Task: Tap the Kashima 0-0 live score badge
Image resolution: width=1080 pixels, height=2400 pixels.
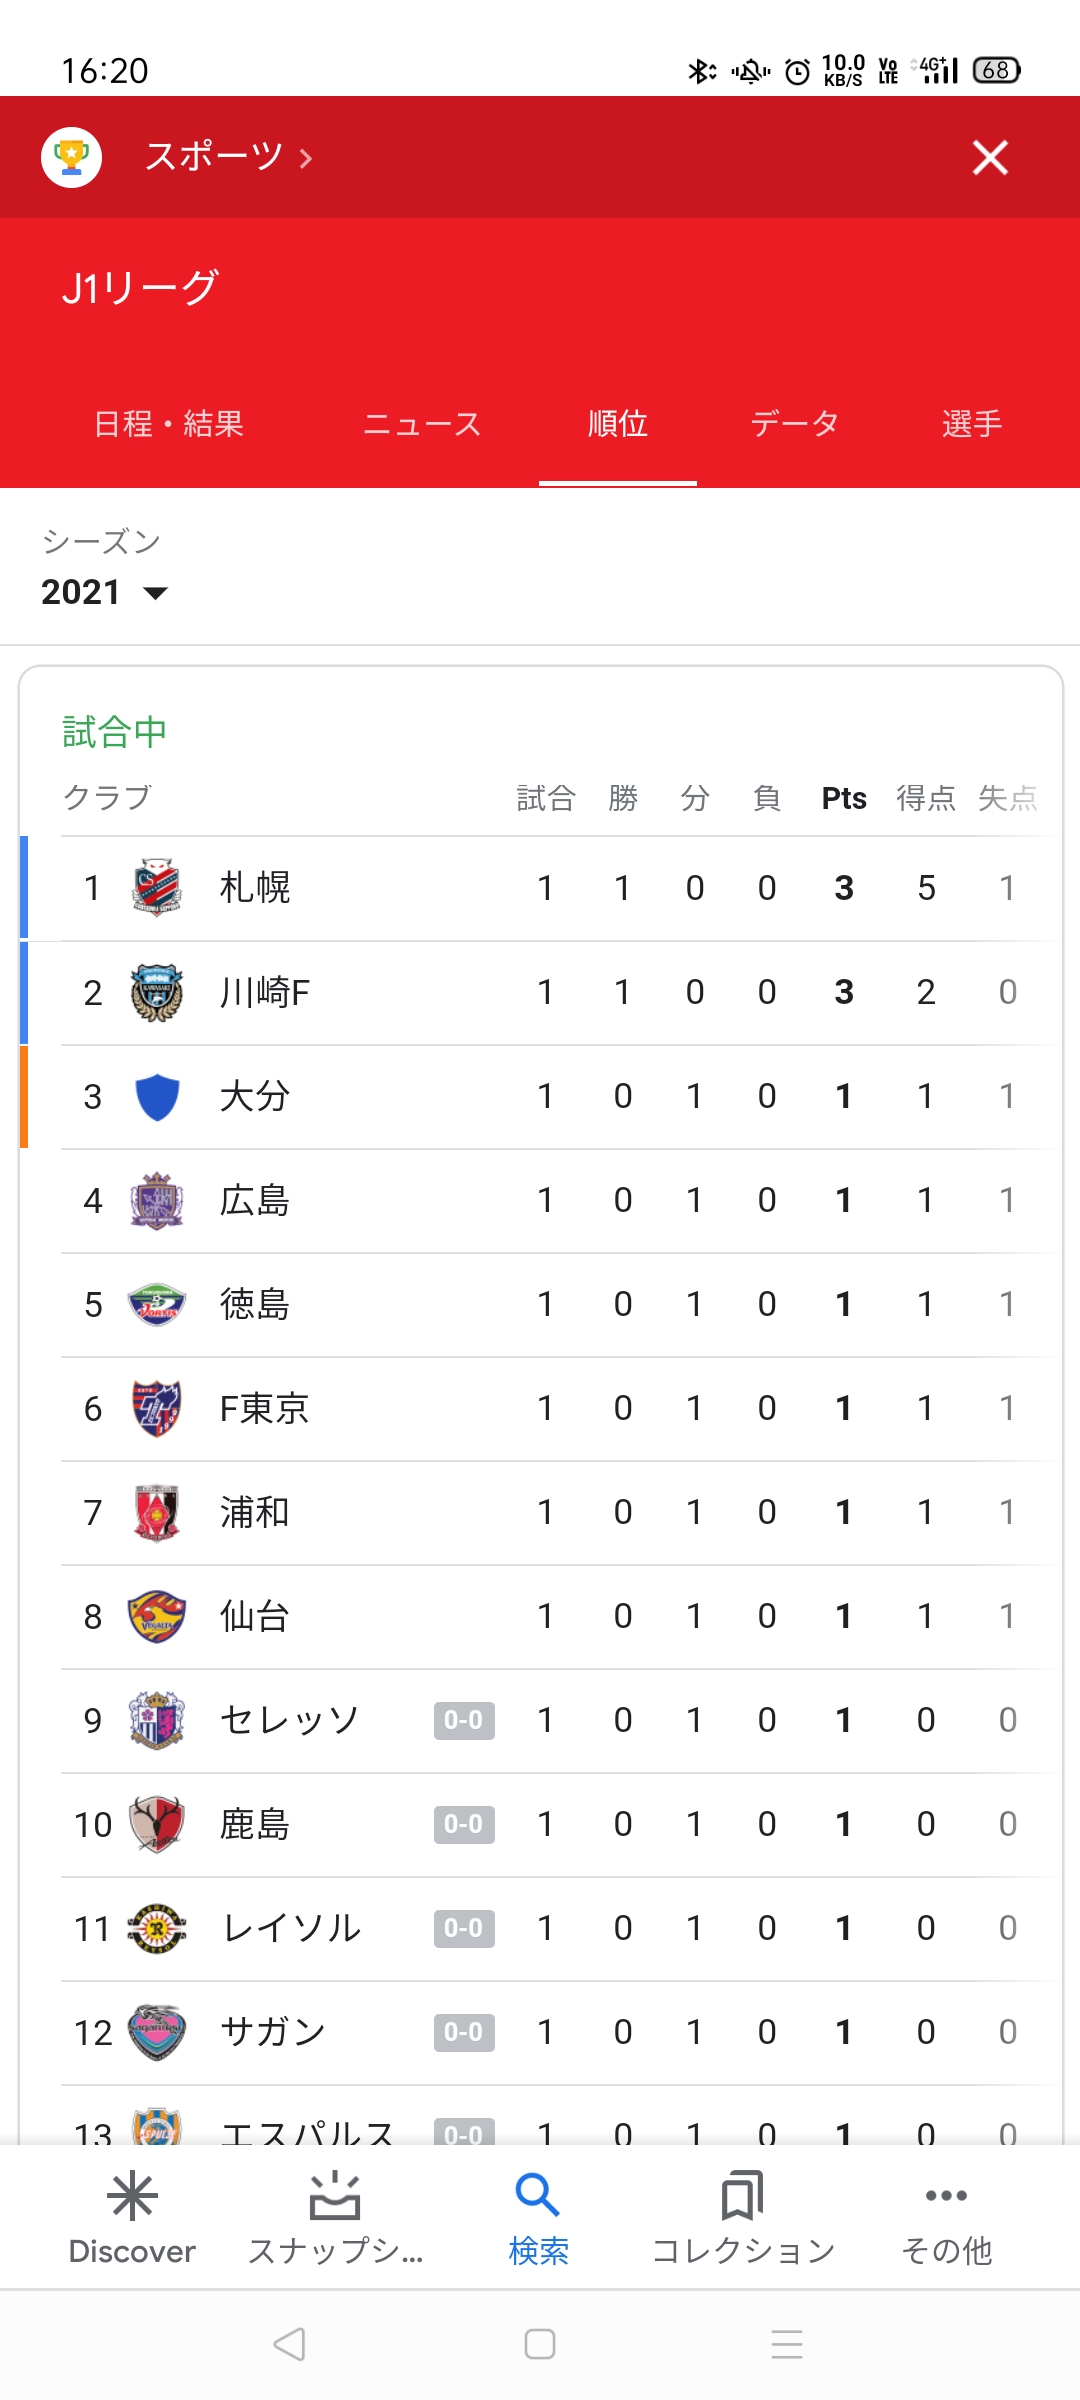Action: click(464, 1824)
